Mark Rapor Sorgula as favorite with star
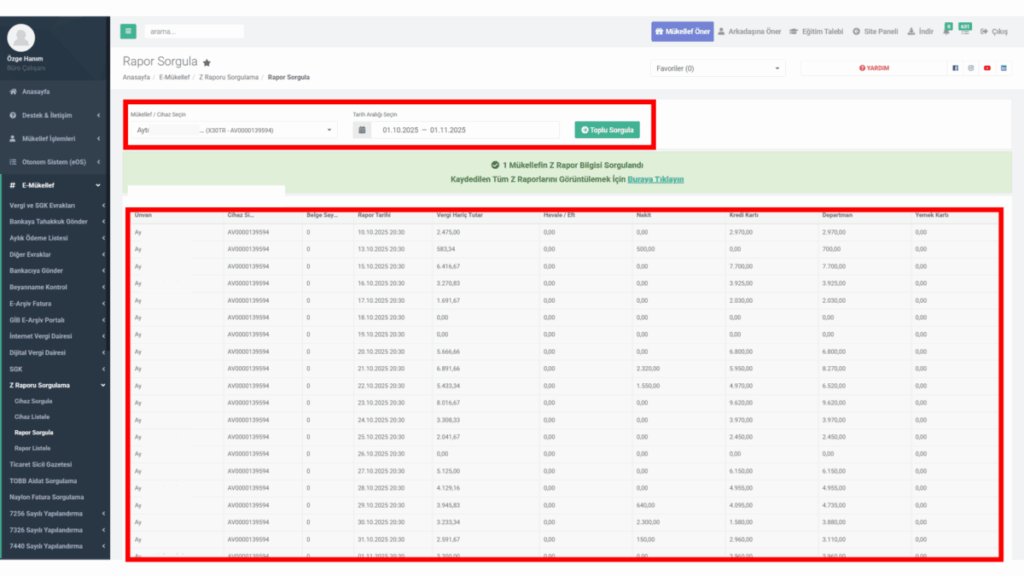 [x=207, y=63]
